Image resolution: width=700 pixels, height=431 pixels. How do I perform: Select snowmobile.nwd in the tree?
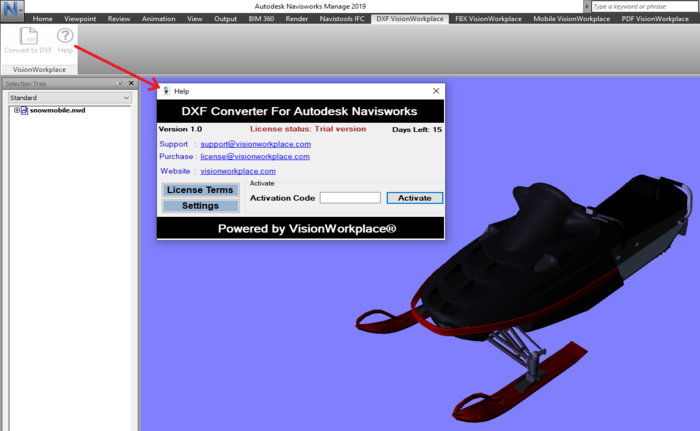tap(58, 110)
